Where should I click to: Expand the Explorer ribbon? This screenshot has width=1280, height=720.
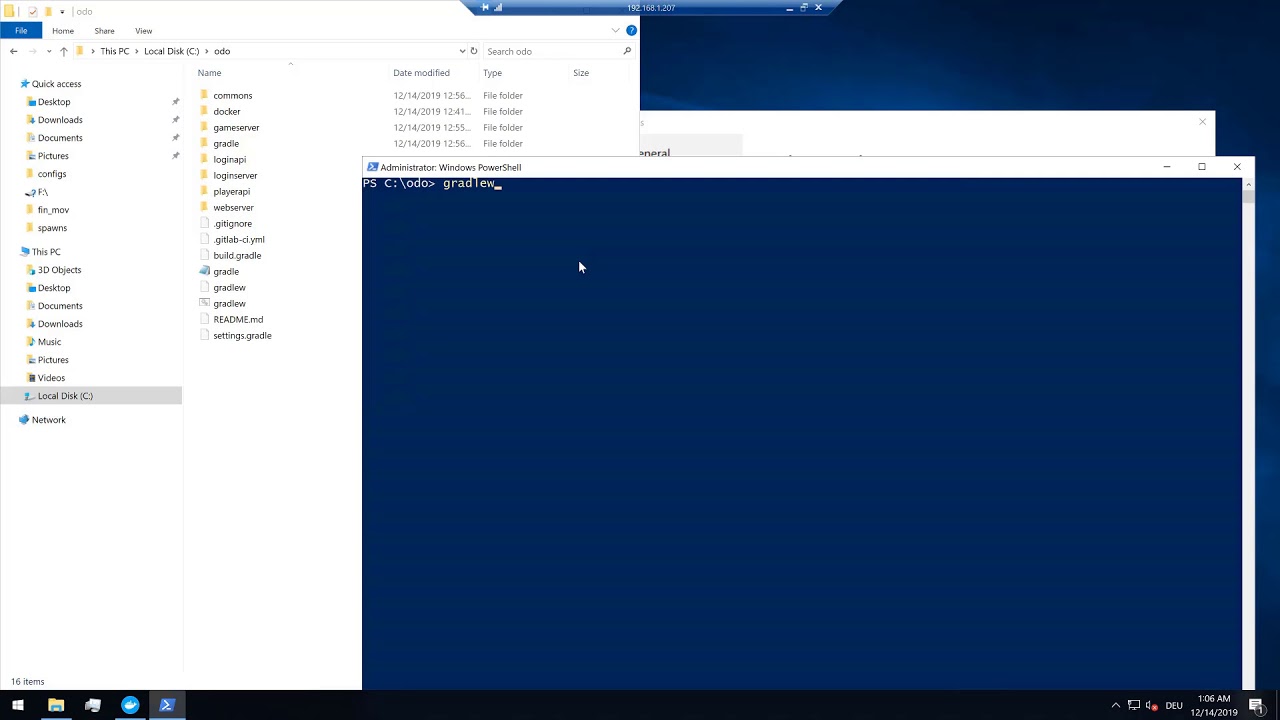(x=615, y=30)
